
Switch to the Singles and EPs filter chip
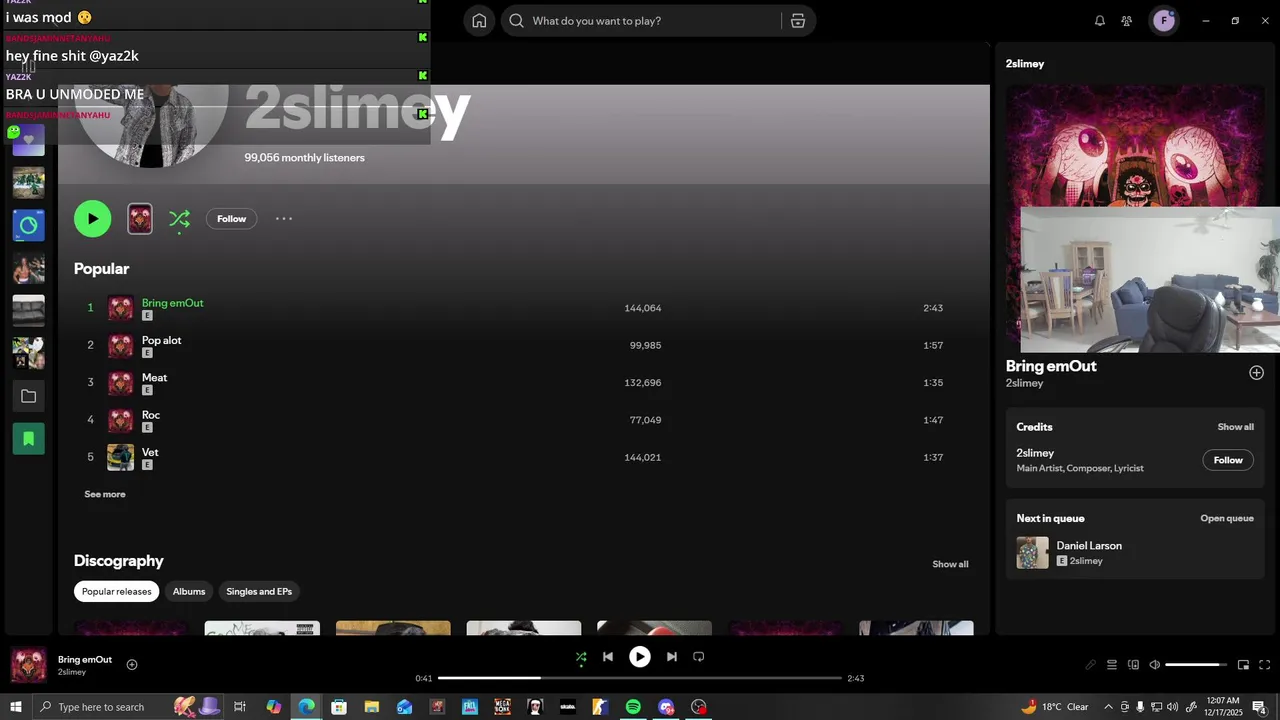pyautogui.click(x=259, y=591)
